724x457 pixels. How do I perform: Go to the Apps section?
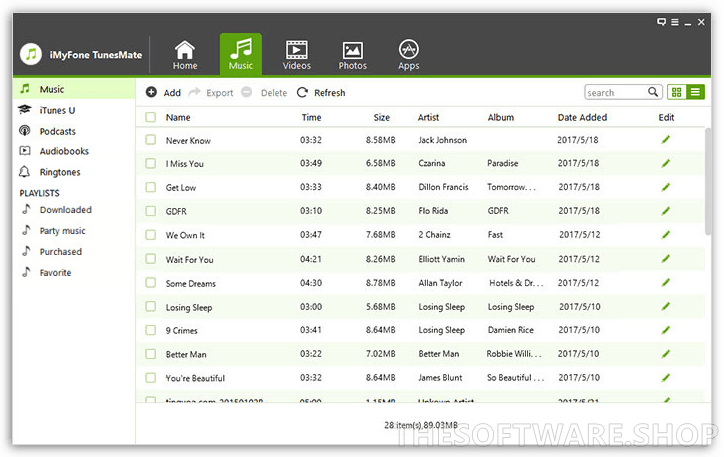coord(408,54)
